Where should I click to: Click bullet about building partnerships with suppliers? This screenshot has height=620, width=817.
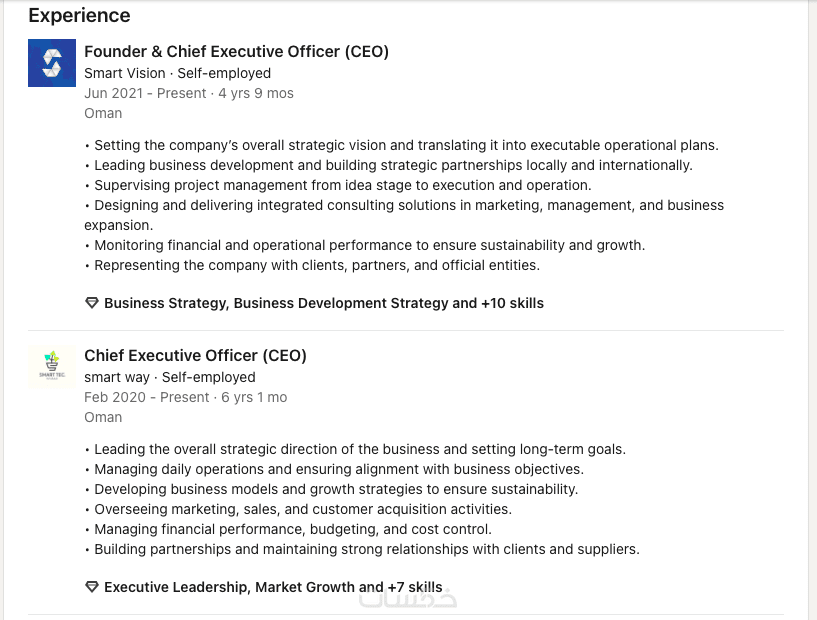[366, 549]
